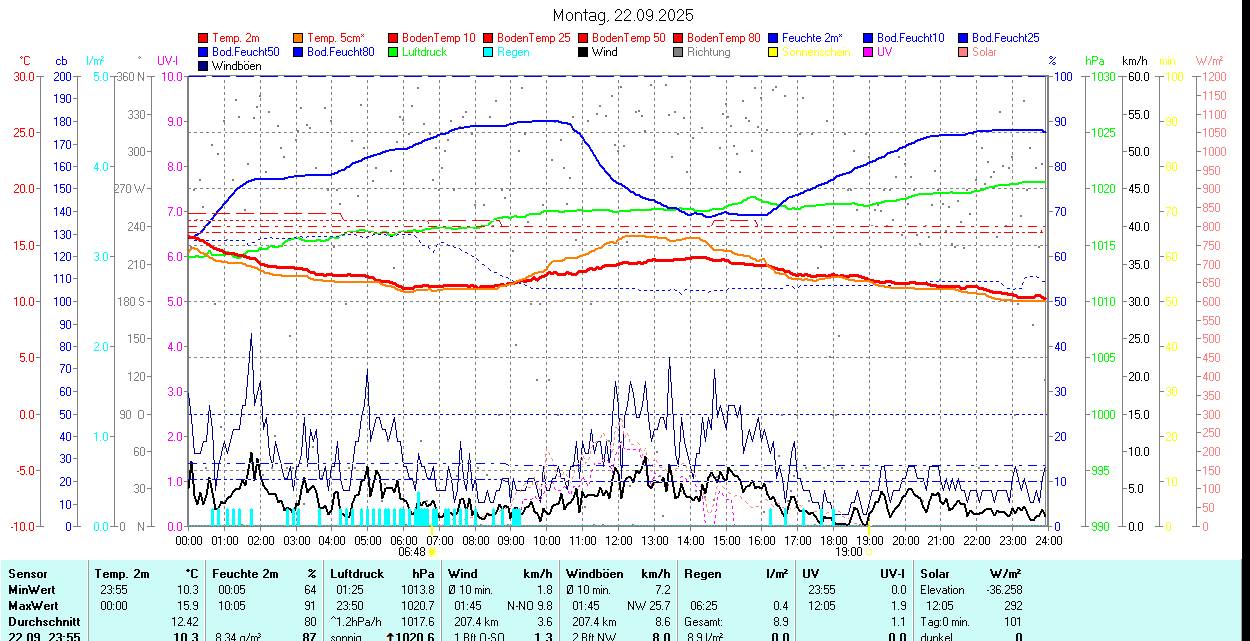The image size is (1250, 641).
Task: Click the pink Solar legend swatch
Action: point(963,52)
